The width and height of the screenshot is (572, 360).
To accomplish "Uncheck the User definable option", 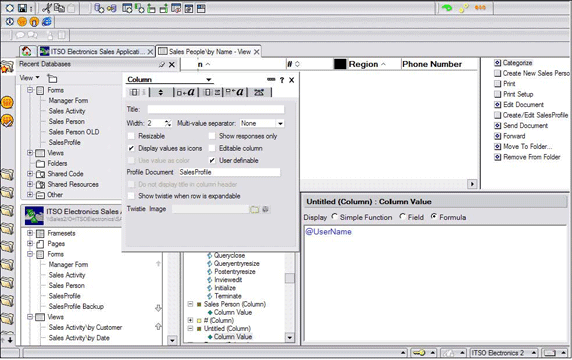I will [x=212, y=160].
